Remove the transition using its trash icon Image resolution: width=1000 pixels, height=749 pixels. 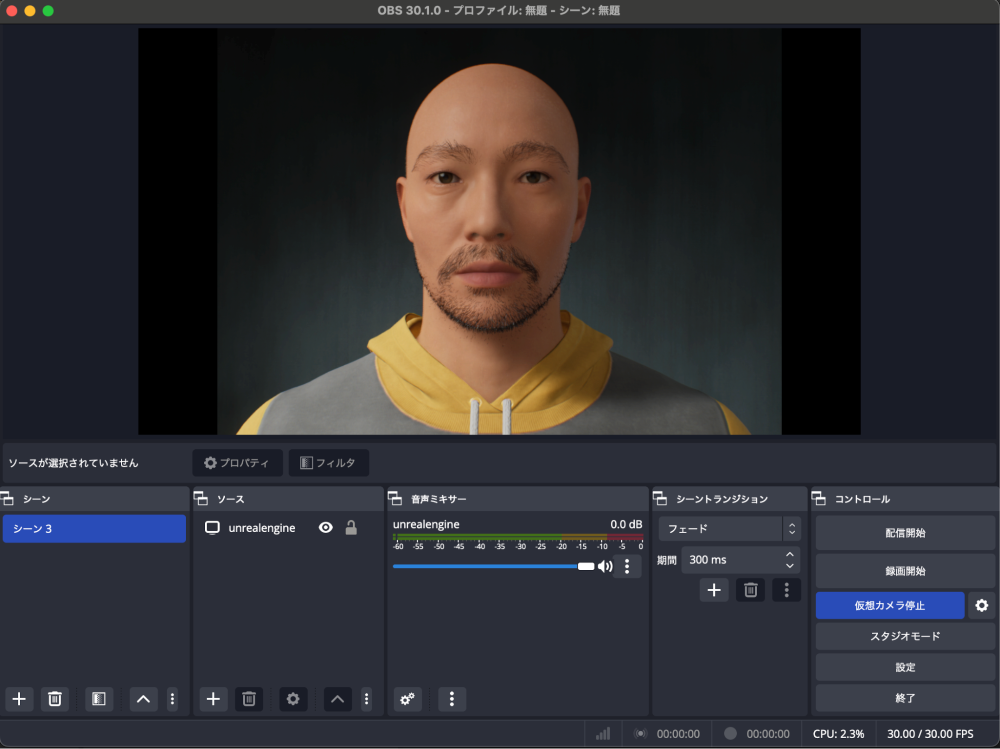(750, 590)
